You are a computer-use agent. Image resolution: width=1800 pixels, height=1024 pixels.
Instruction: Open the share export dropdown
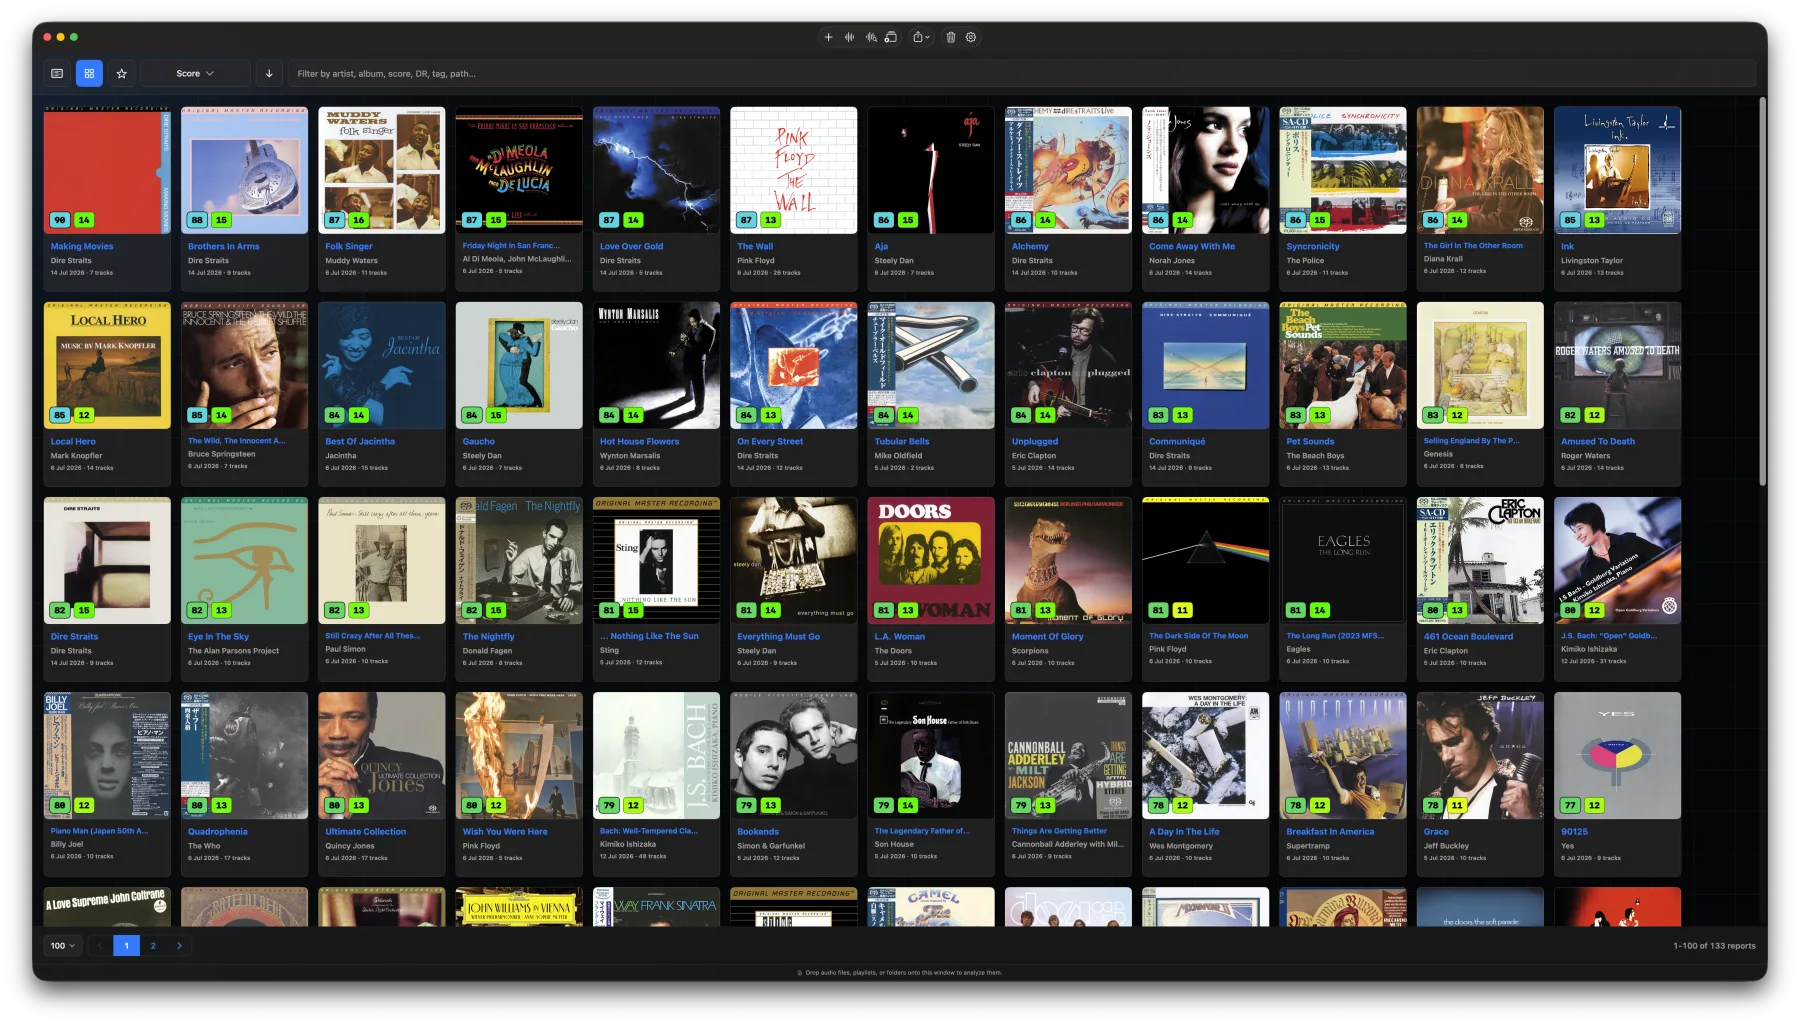pyautogui.click(x=921, y=37)
